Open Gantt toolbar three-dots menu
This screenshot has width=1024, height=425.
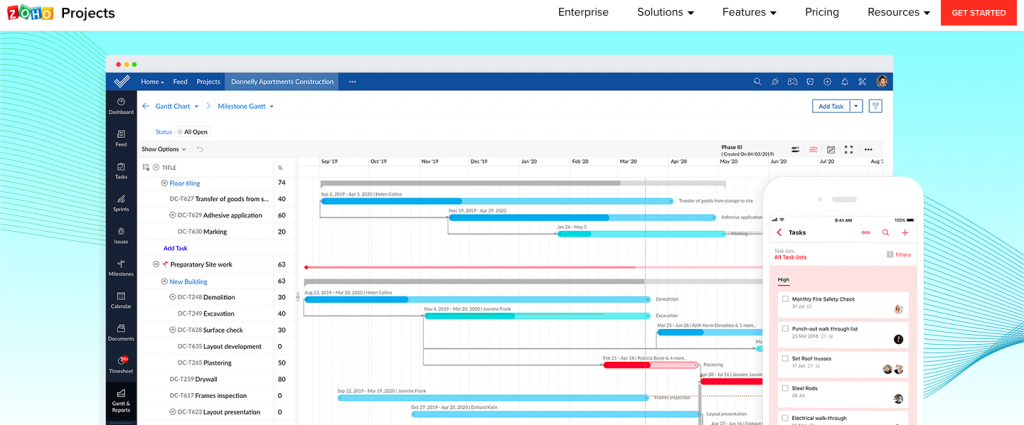tap(869, 150)
